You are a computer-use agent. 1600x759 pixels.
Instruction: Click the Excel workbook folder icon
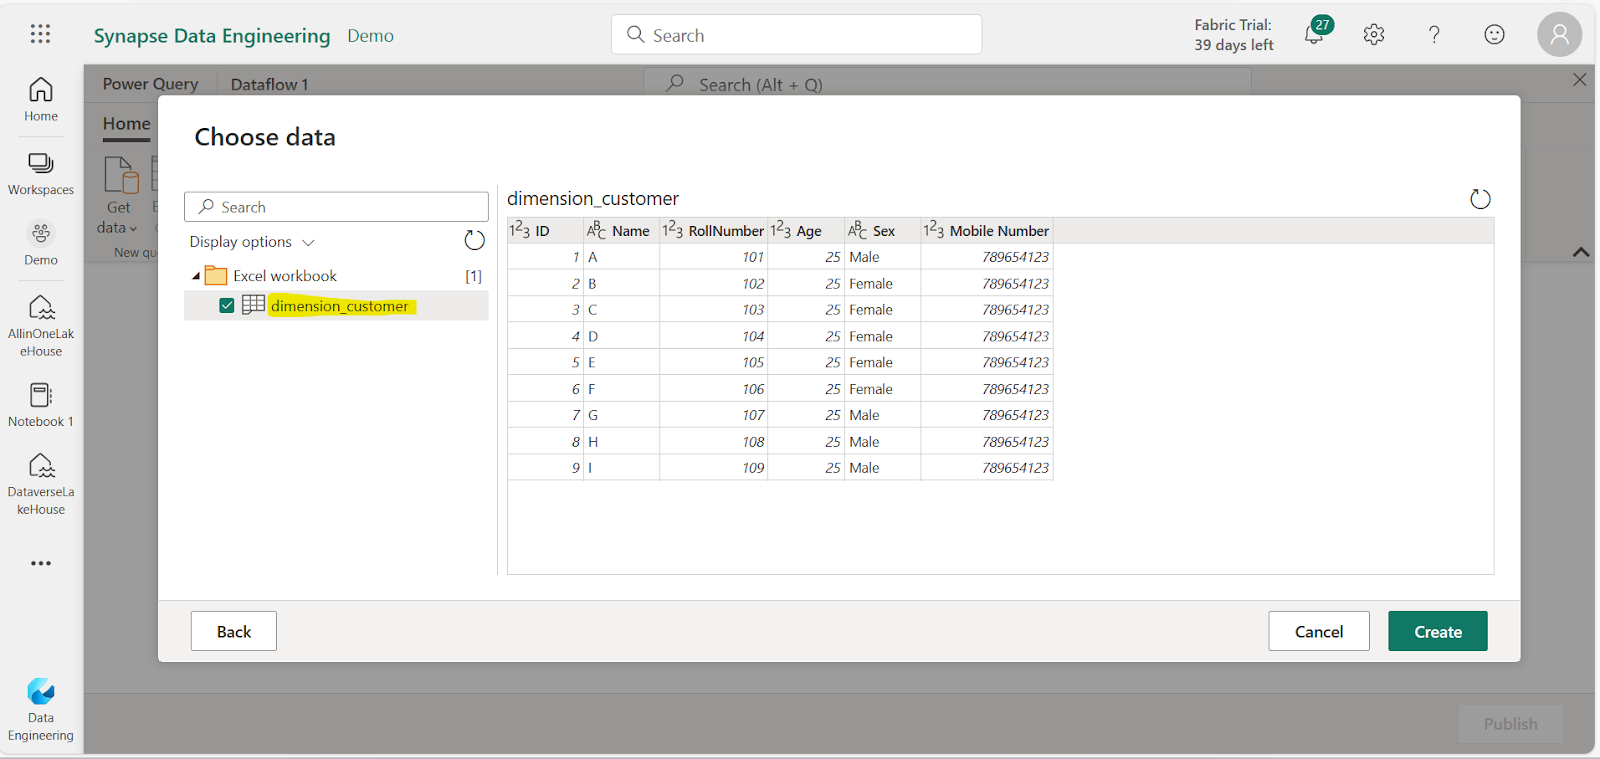coord(216,275)
